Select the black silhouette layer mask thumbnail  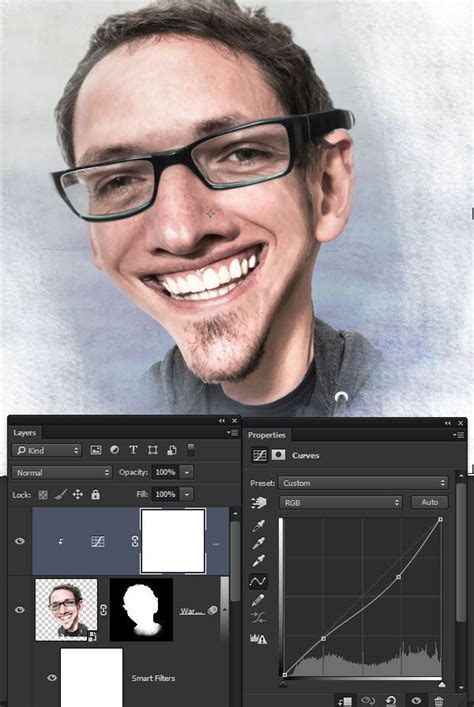click(141, 610)
